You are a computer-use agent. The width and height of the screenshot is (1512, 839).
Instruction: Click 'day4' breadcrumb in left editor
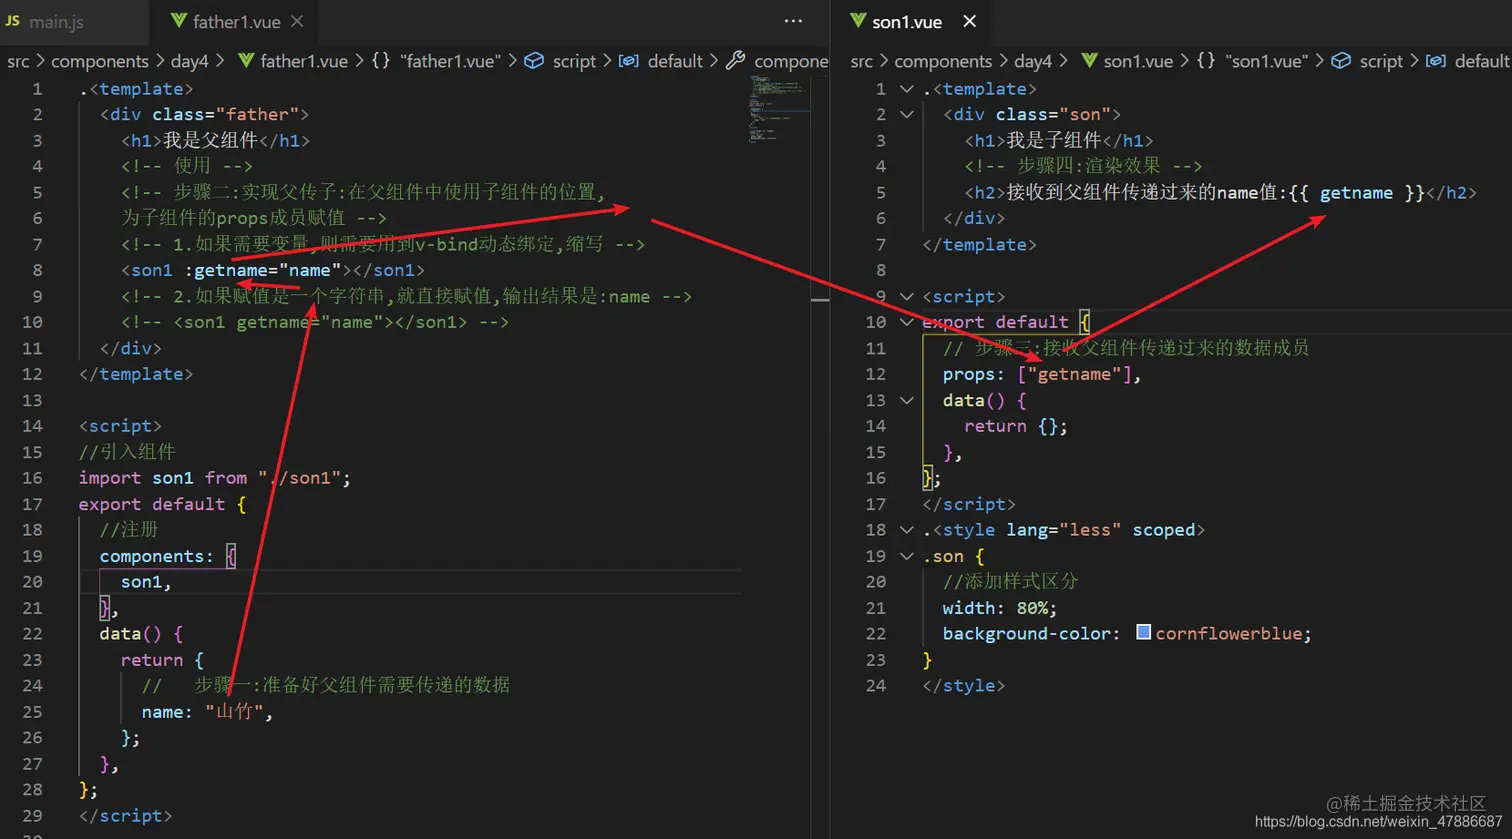click(189, 61)
